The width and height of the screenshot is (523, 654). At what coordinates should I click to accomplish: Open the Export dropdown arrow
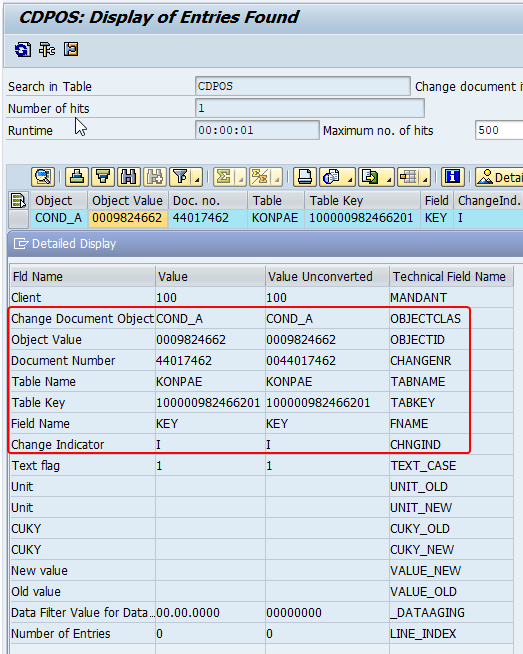click(388, 177)
